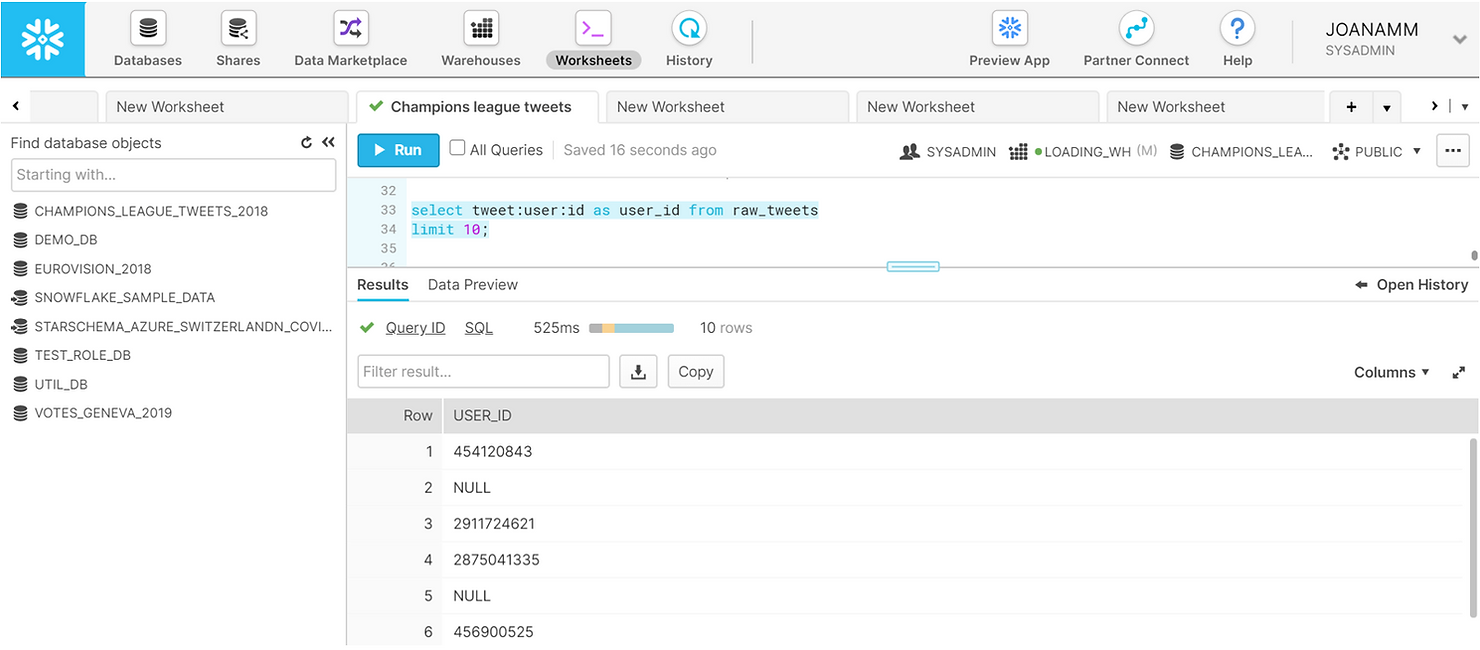Screen dimensions: 1480x650
Task: Open the PUBLIC schema dropdown
Action: [1377, 151]
